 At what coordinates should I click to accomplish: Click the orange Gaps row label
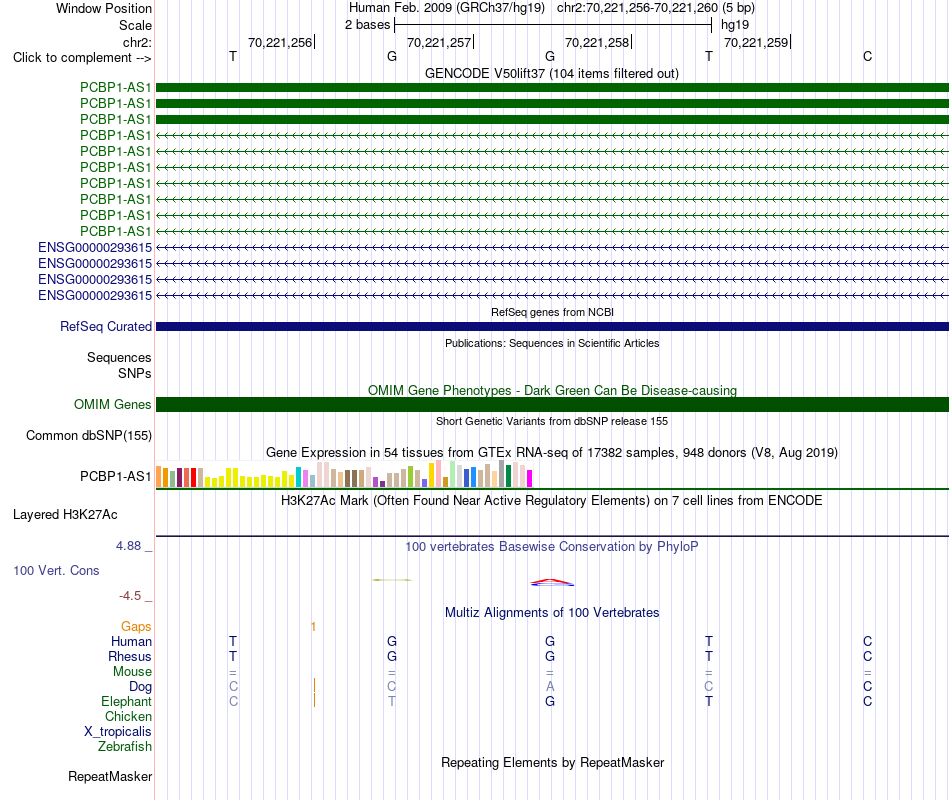[x=136, y=627]
